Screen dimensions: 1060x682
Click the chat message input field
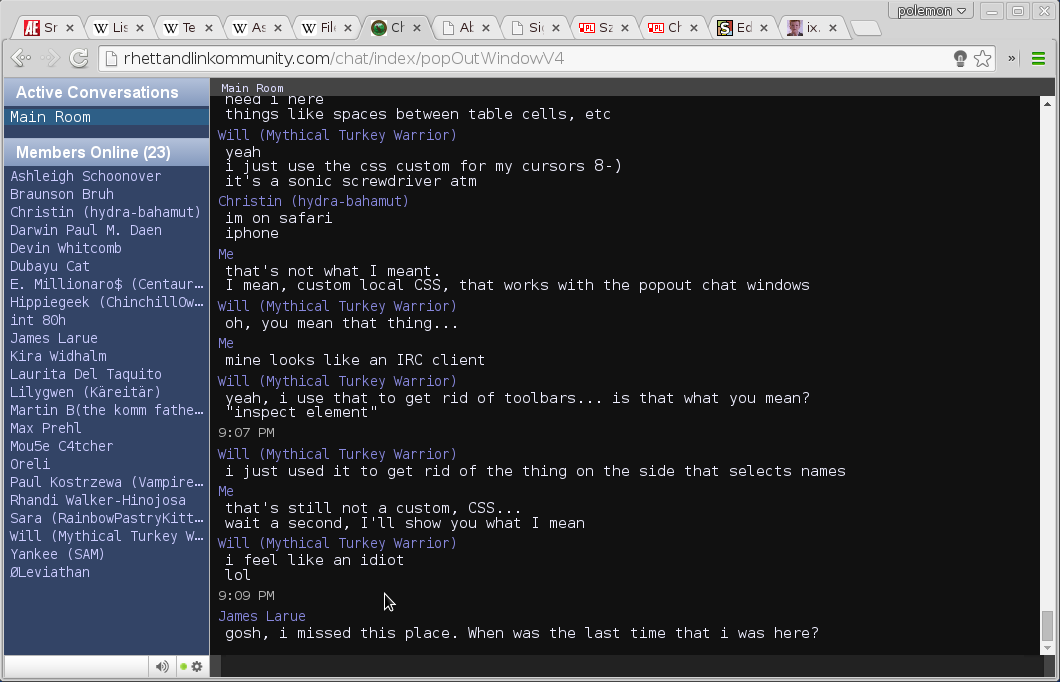pos(632,666)
